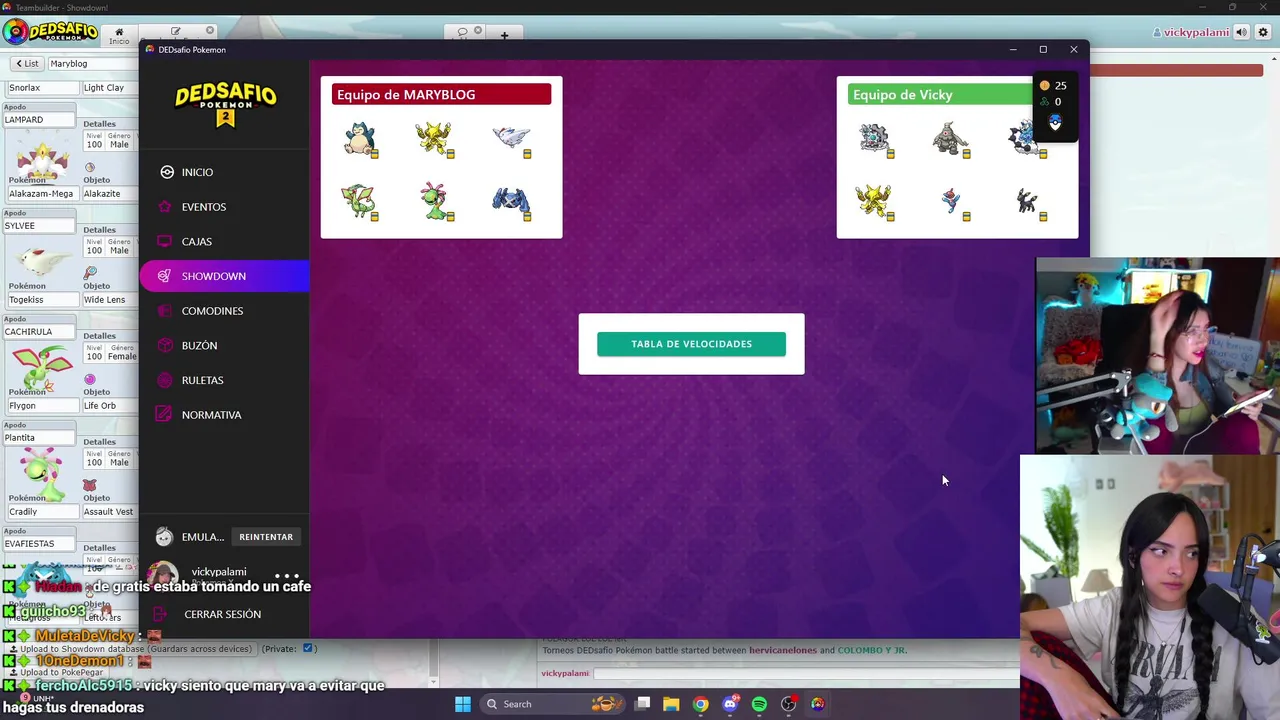Viewport: 1280px width, 720px height.
Task: Click the TABLA DE VELOCIDADES button
Action: pyautogui.click(x=691, y=344)
